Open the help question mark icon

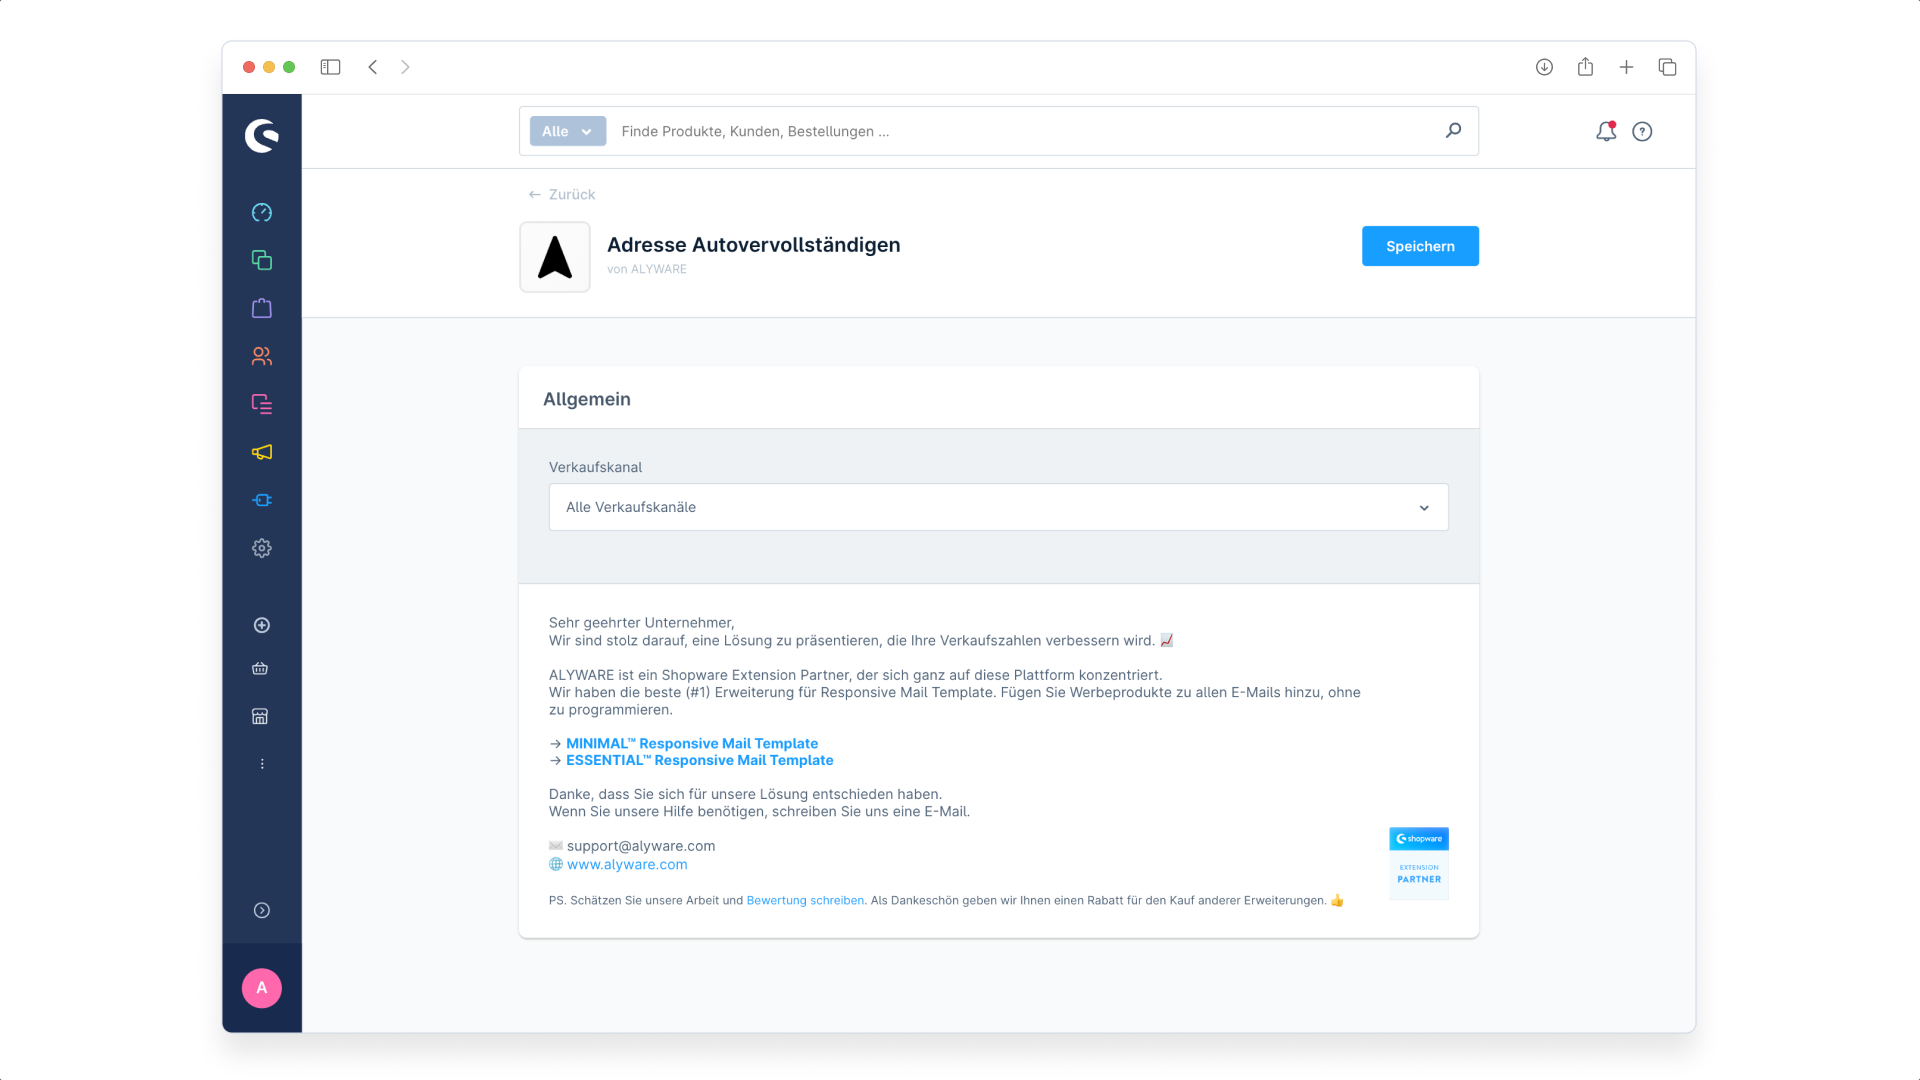pyautogui.click(x=1642, y=131)
